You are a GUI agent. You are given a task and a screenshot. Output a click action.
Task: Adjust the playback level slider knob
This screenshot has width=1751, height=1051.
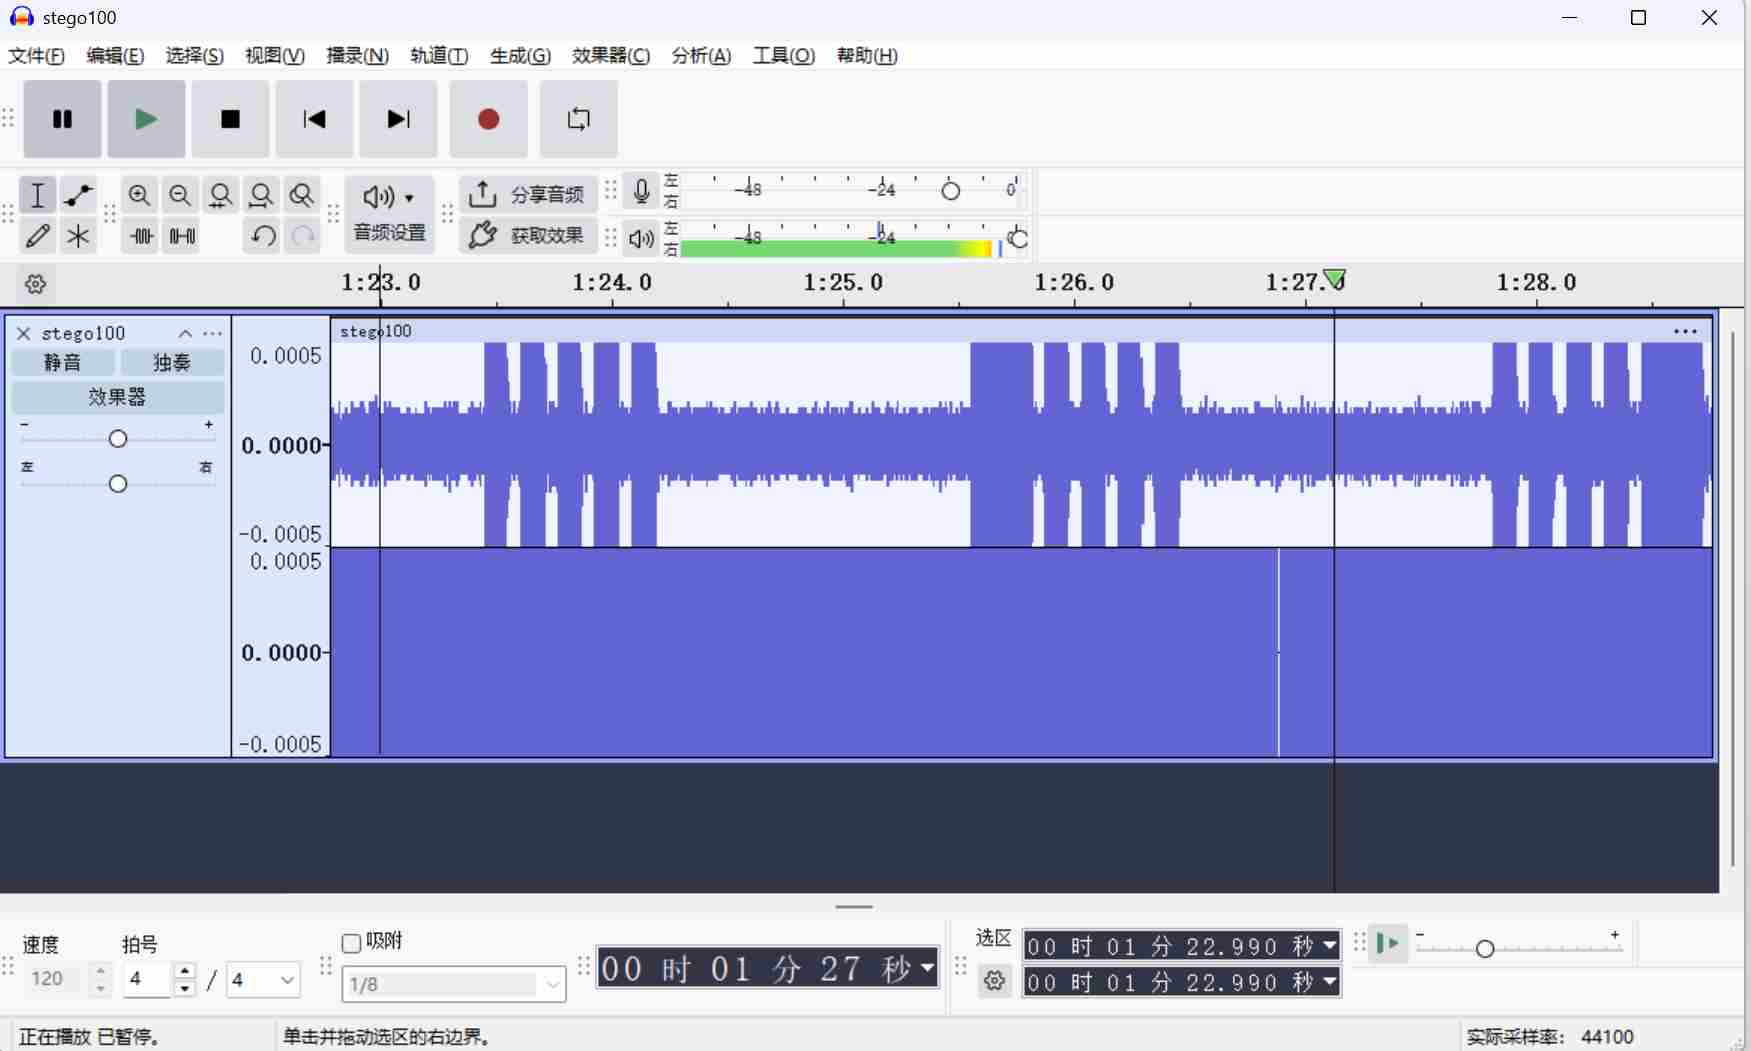click(x=1018, y=239)
